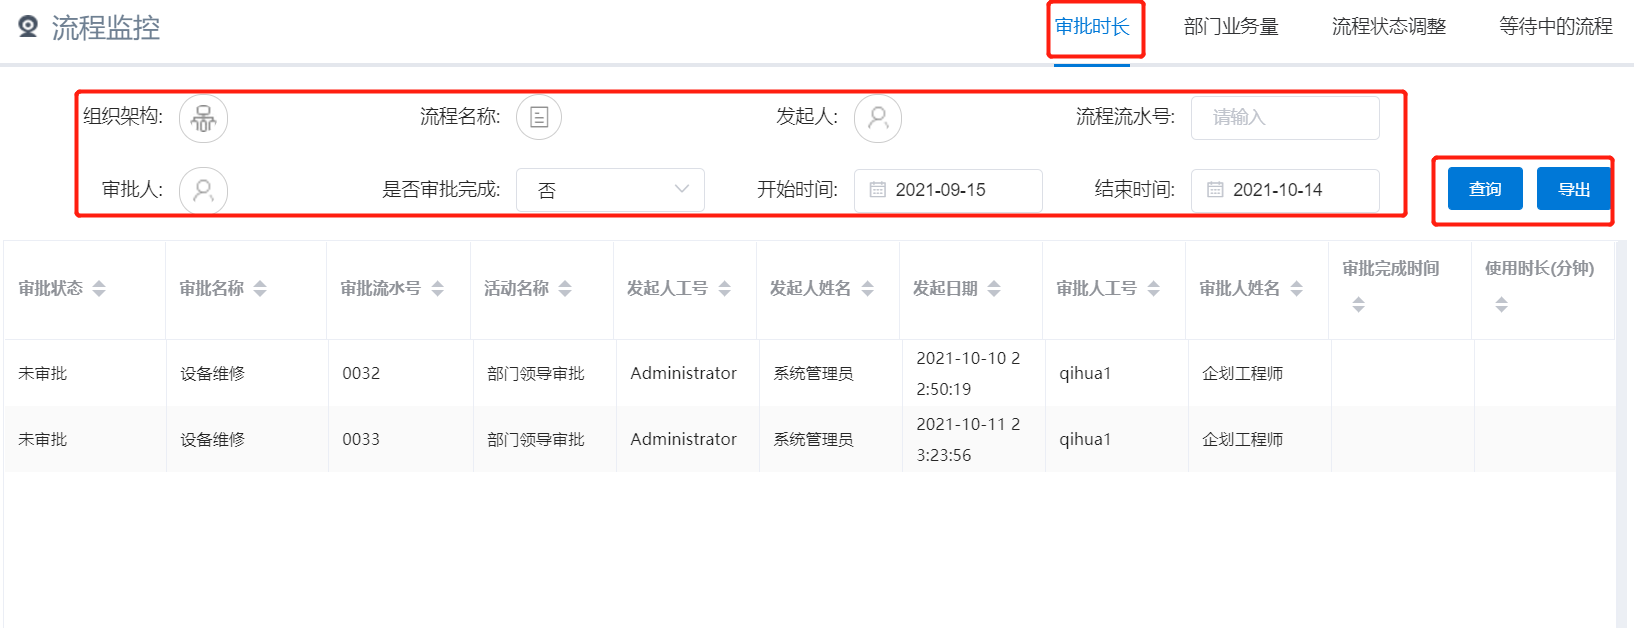Click calendar icon in 结束时间 field
The image size is (1634, 628).
point(1215,190)
